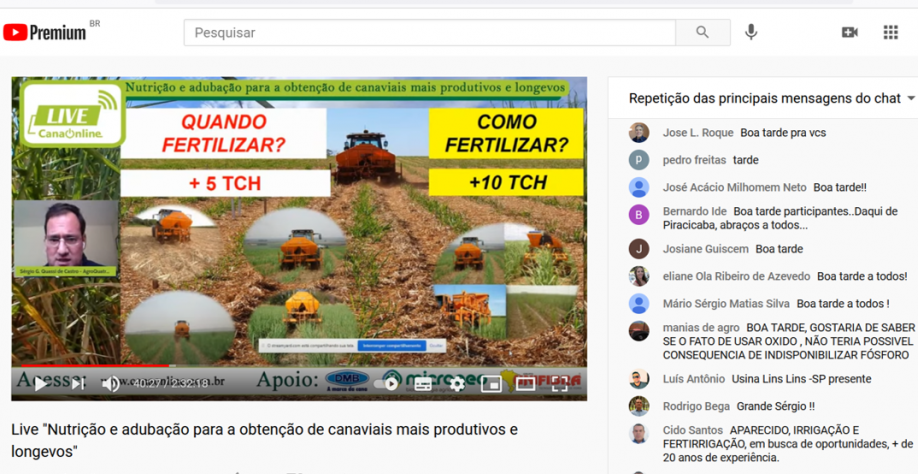The image size is (918, 474).
Task: Toggle the autoplay switch
Action: 386,383
